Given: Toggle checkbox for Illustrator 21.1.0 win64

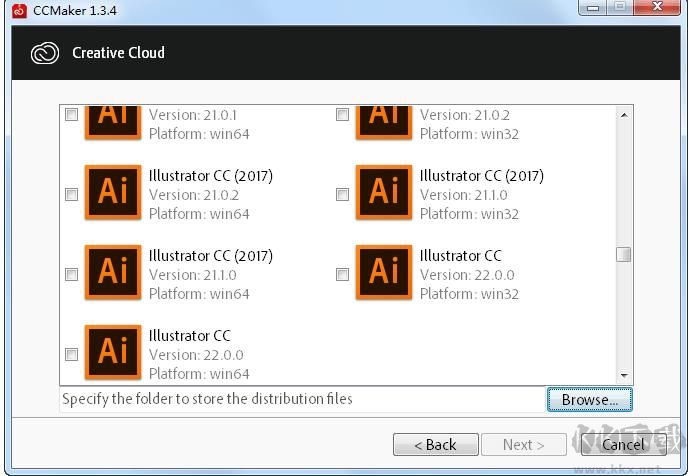Looking at the screenshot, I should pyautogui.click(x=71, y=274).
